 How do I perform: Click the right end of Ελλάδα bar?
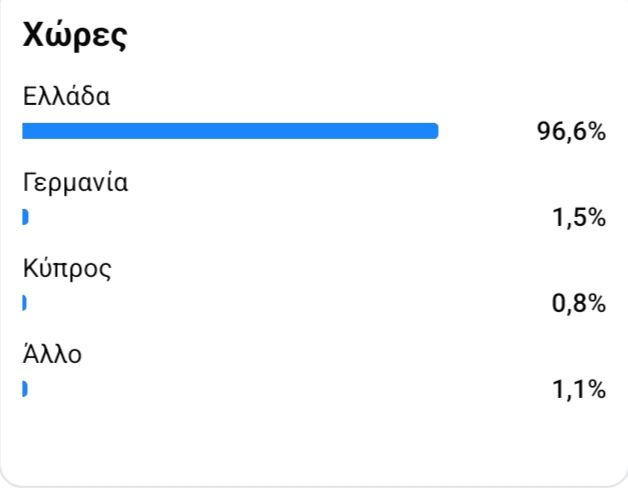(x=434, y=131)
